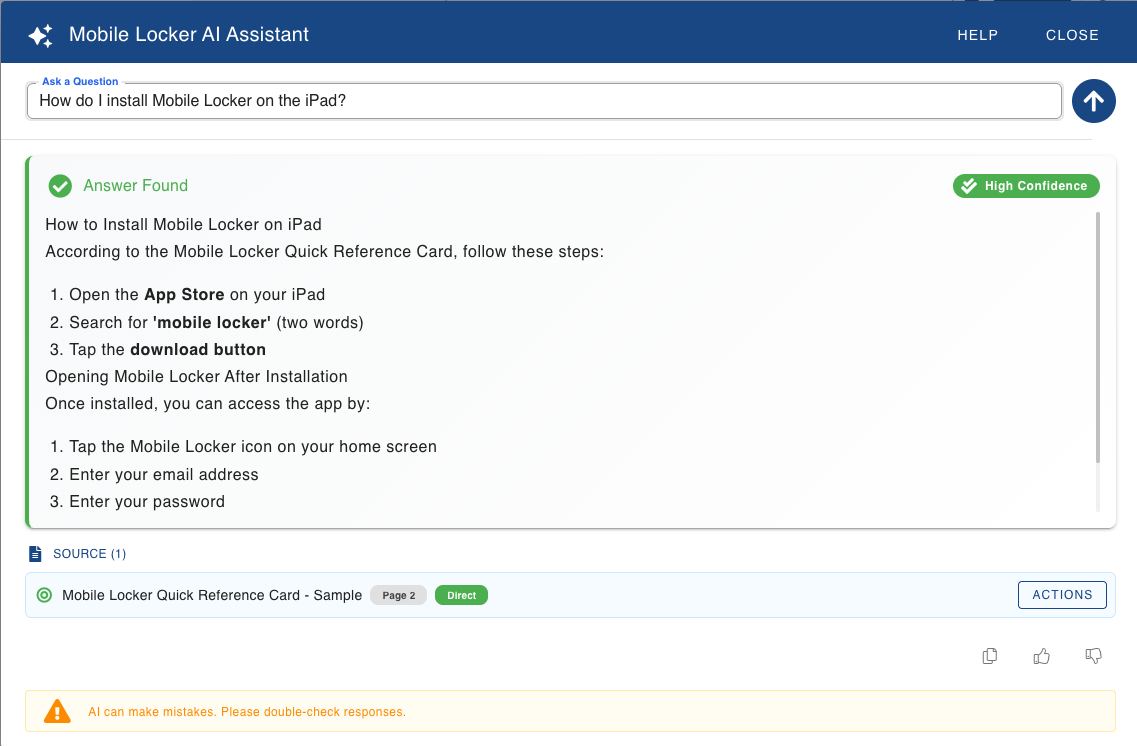
Task: Click 'Enter your password' step
Action: 147,502
